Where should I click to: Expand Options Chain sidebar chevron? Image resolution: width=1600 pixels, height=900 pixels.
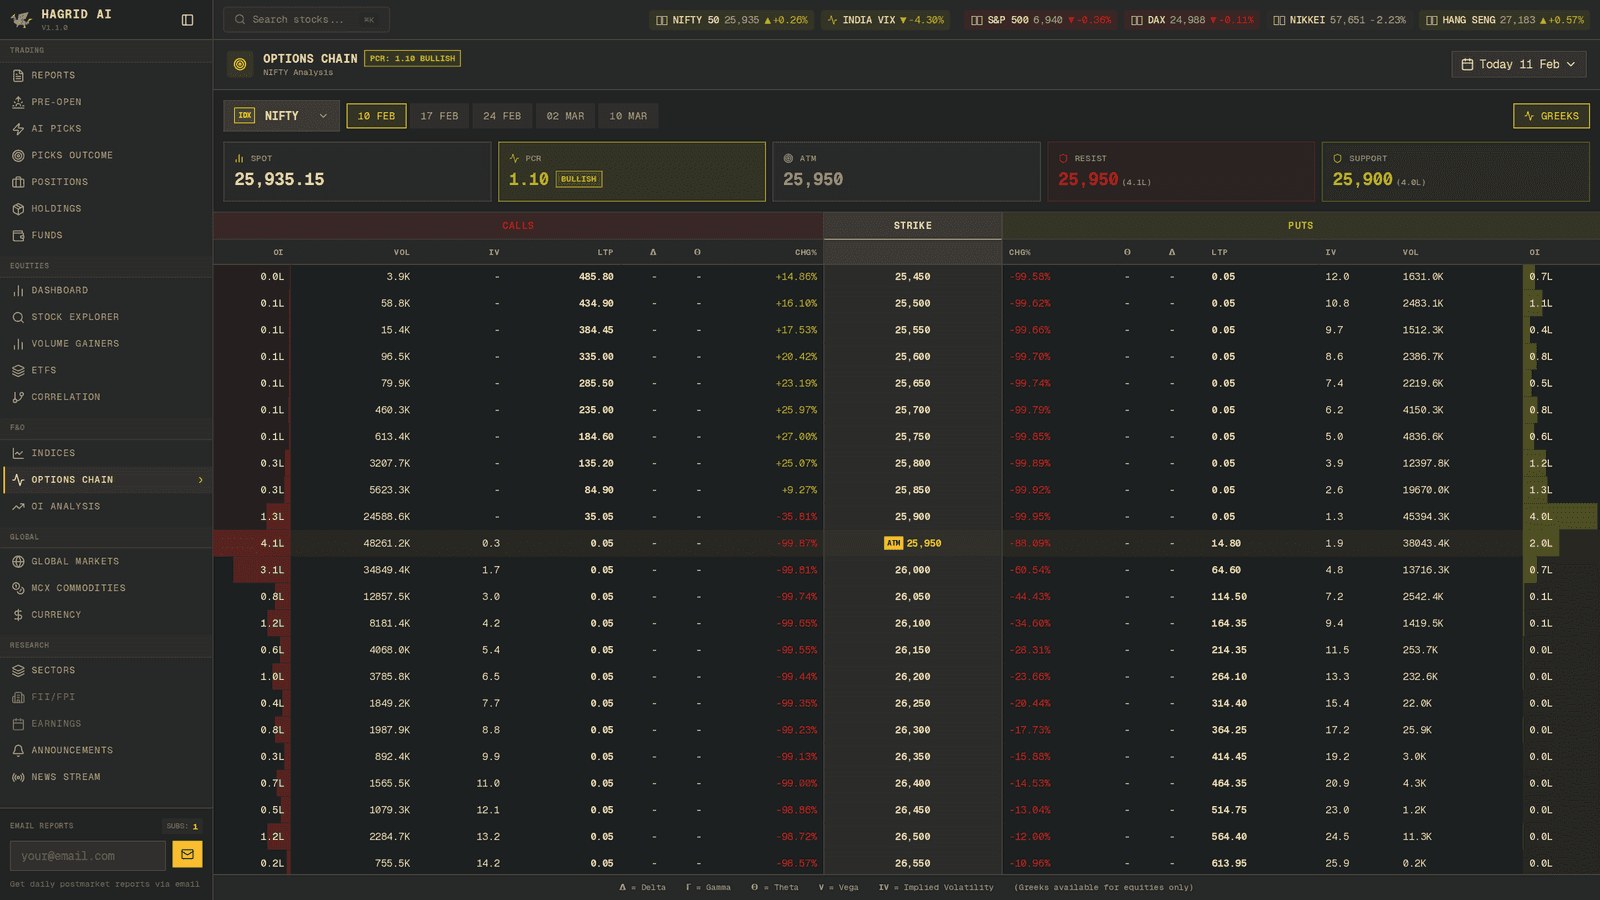point(200,480)
